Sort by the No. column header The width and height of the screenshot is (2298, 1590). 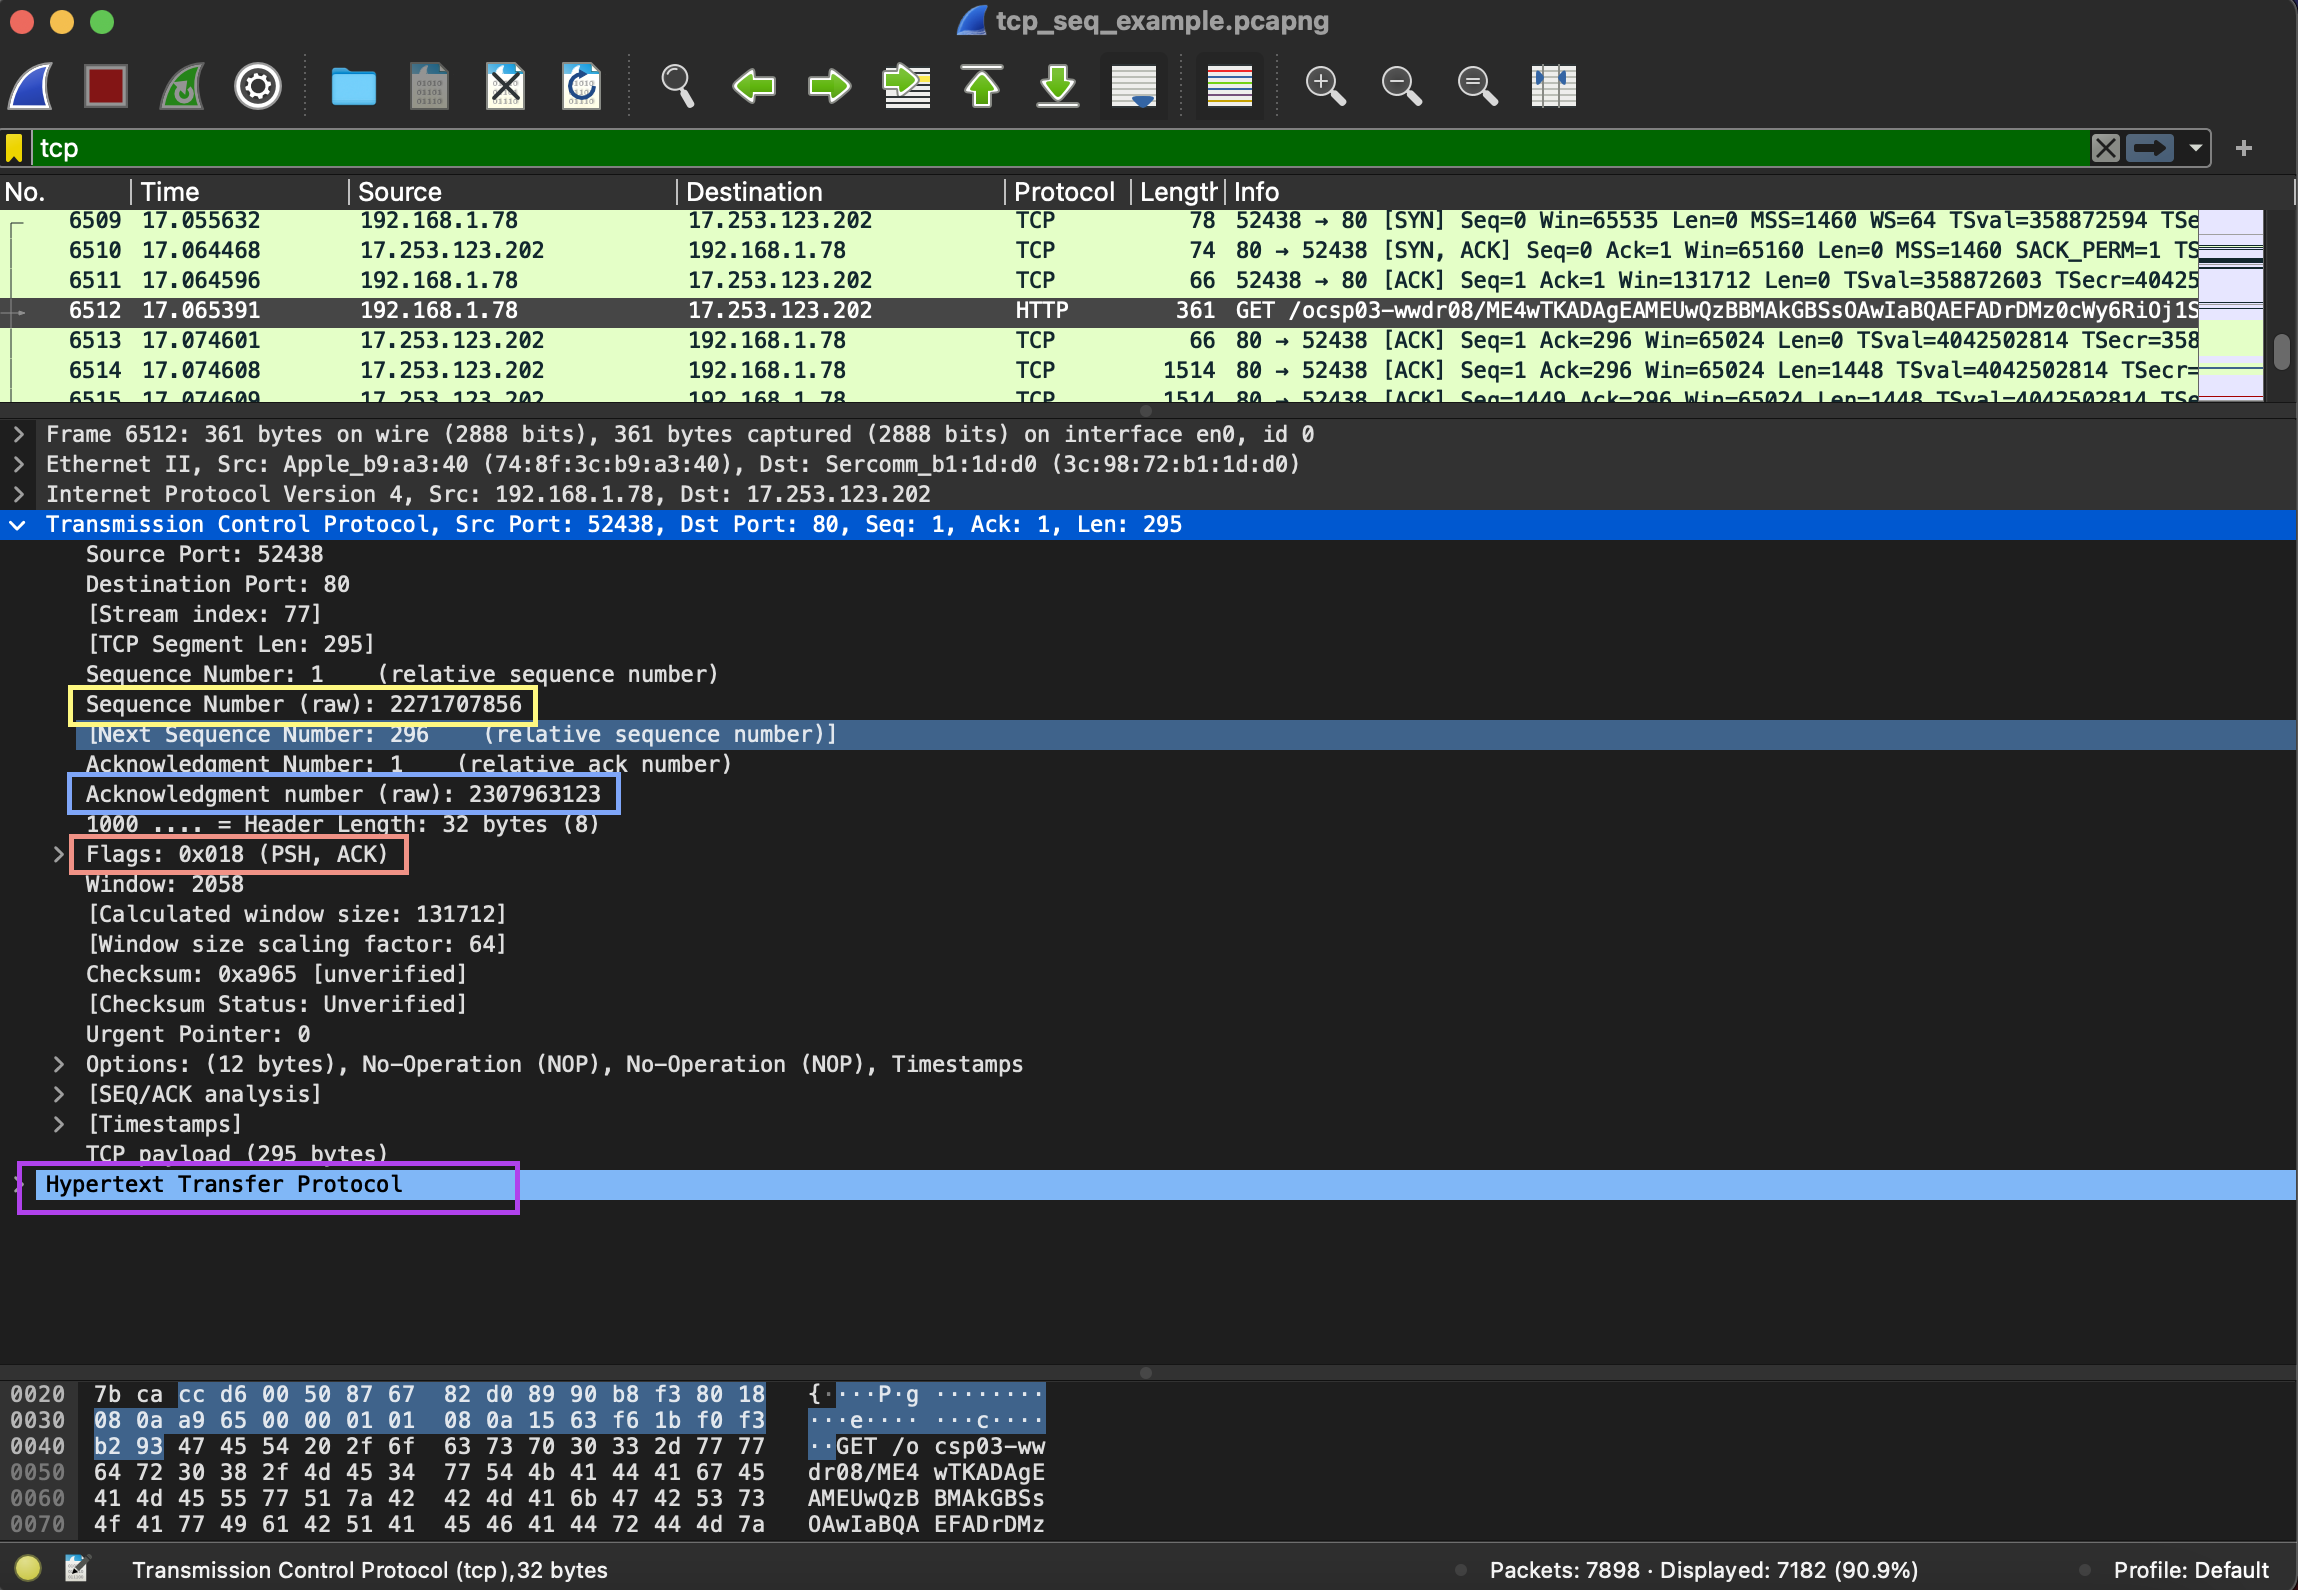point(65,192)
